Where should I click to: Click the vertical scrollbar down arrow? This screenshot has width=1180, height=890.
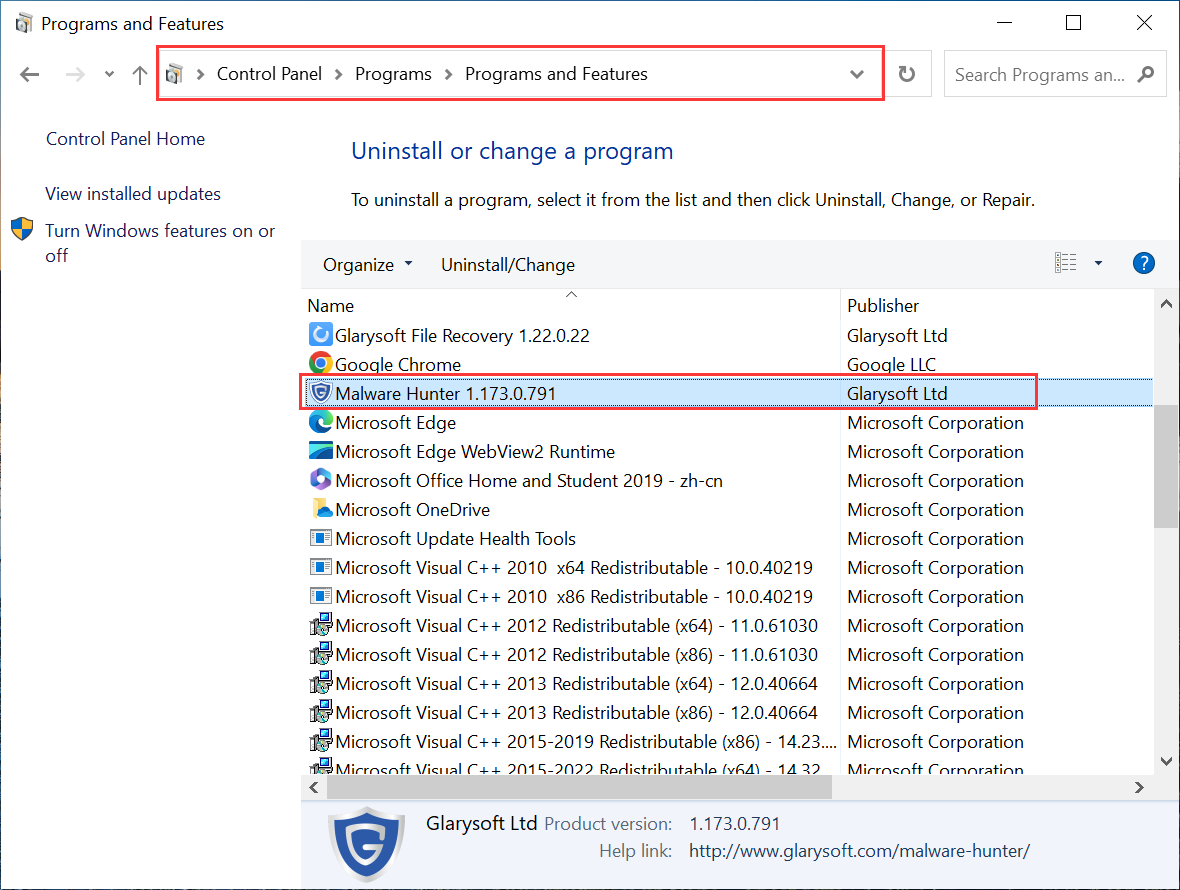pos(1166,761)
